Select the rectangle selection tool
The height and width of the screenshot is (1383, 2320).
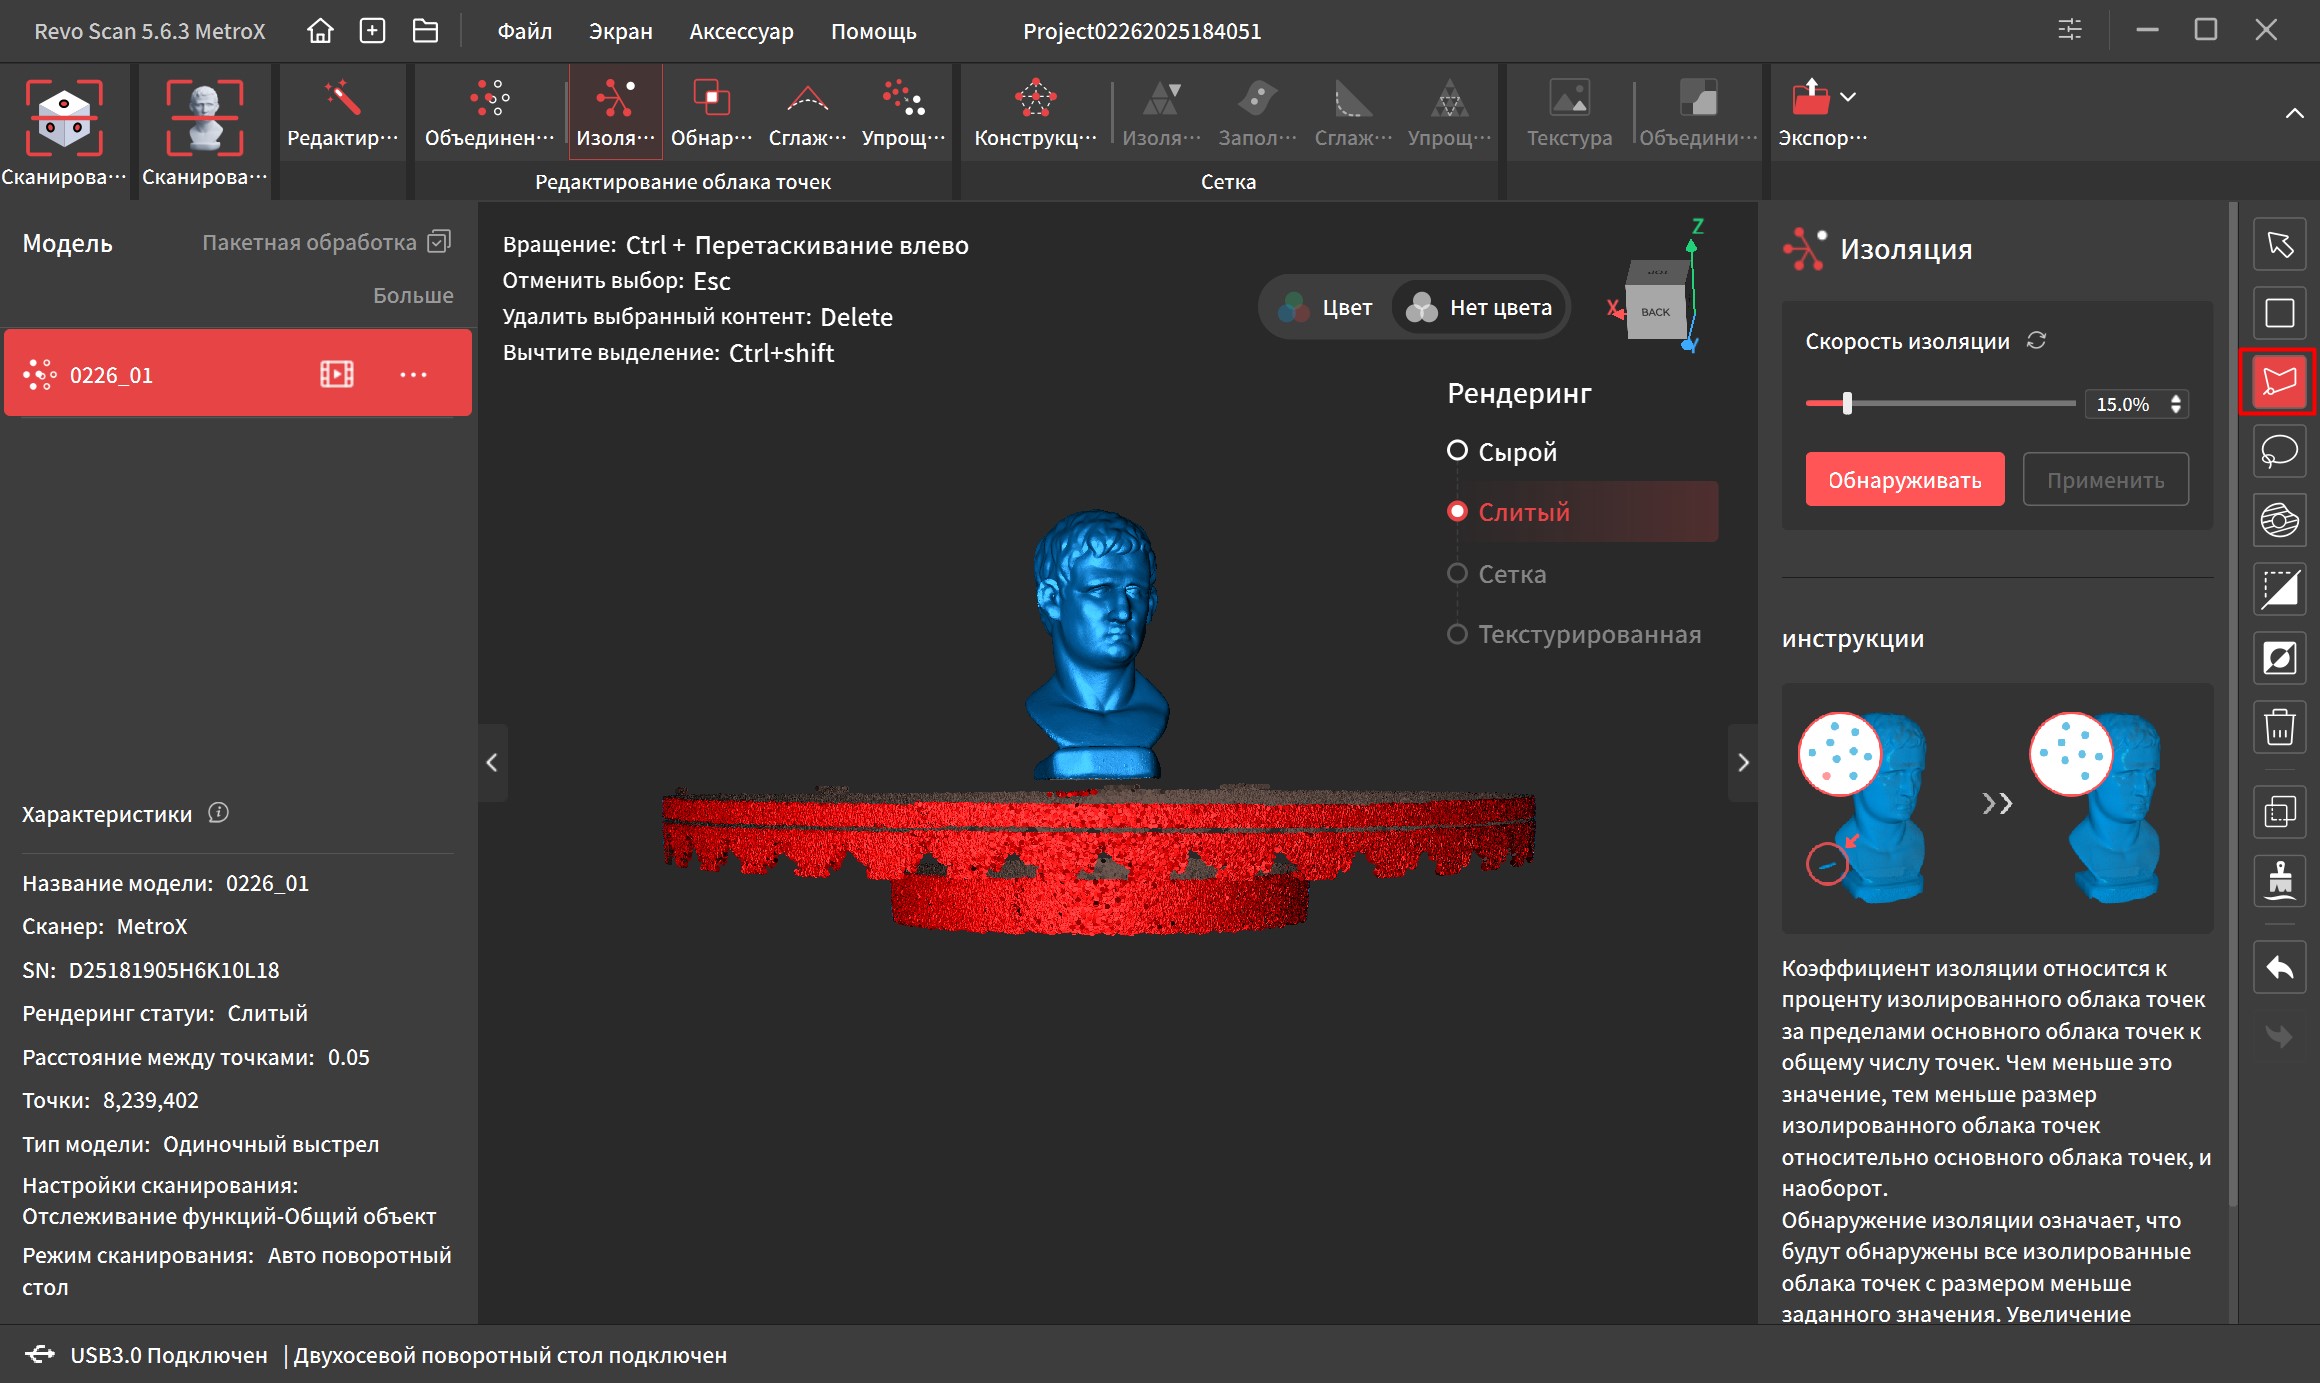[2279, 313]
